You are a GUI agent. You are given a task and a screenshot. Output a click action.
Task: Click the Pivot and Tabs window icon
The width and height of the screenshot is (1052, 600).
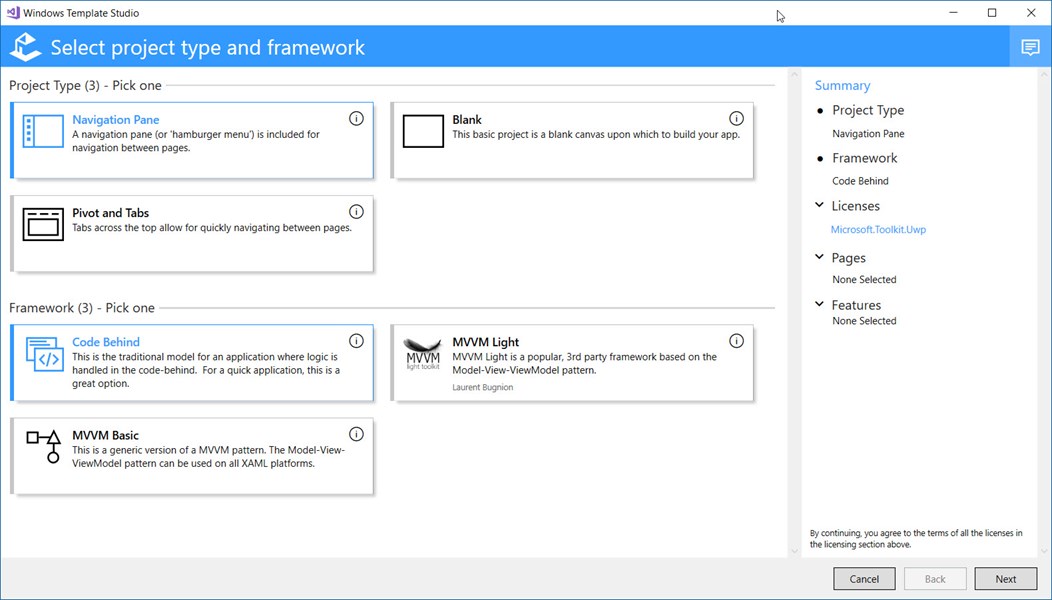[x=43, y=224]
